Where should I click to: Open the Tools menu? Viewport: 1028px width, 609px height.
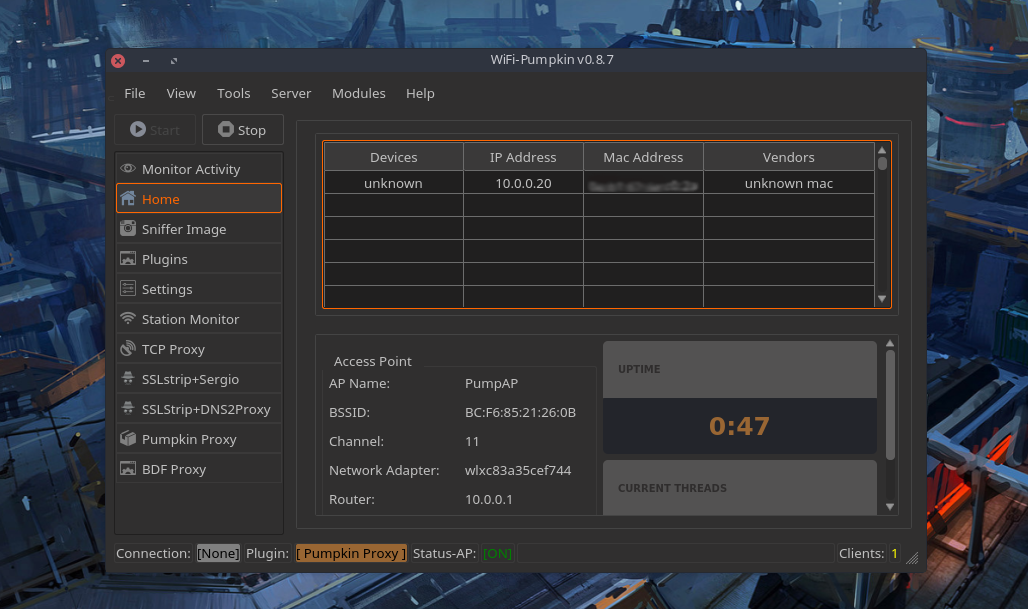[x=233, y=94]
